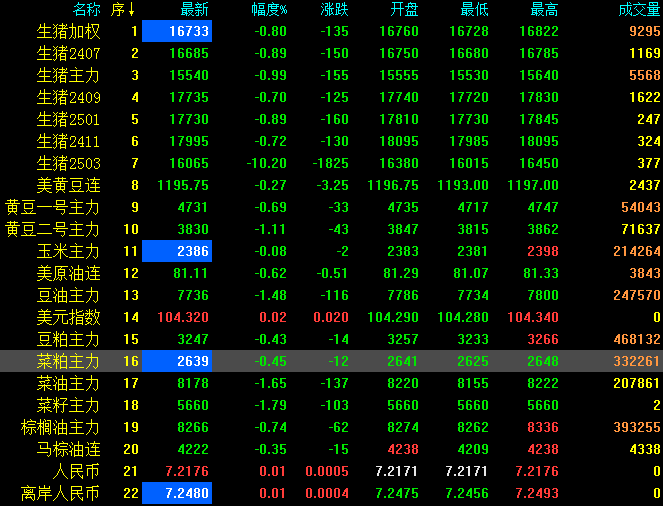Image resolution: width=663 pixels, height=506 pixels.
Task: Open the 棕榈油主力 contract
Action: click(x=62, y=427)
